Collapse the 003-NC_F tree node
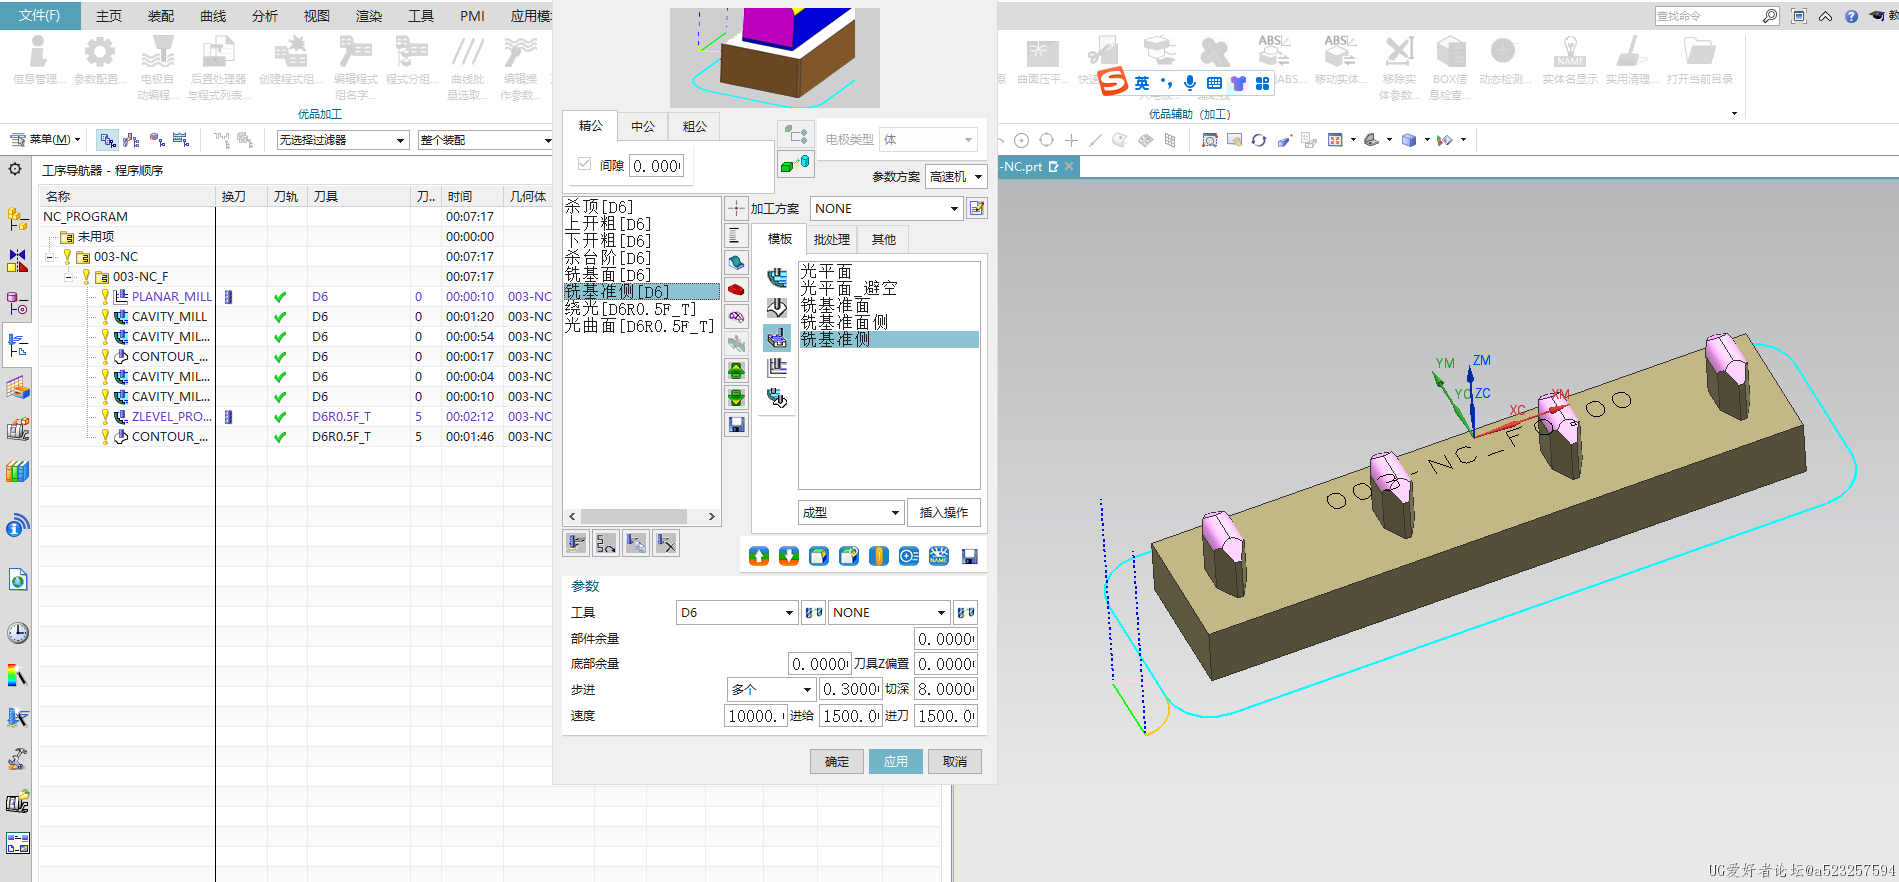 click(x=68, y=277)
